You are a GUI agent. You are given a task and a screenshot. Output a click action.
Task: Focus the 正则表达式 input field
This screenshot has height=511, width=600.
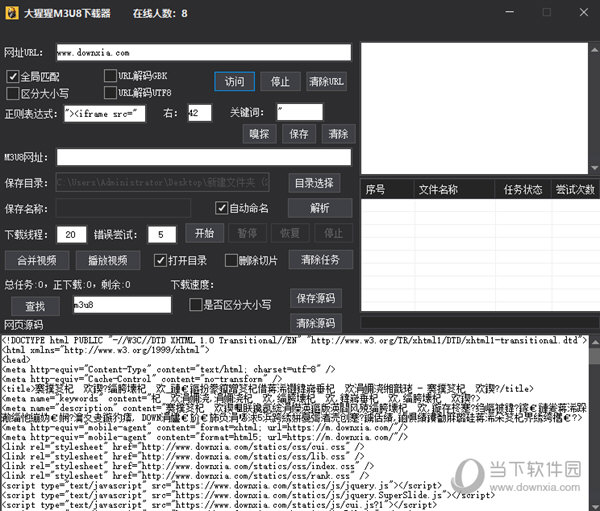pos(104,114)
